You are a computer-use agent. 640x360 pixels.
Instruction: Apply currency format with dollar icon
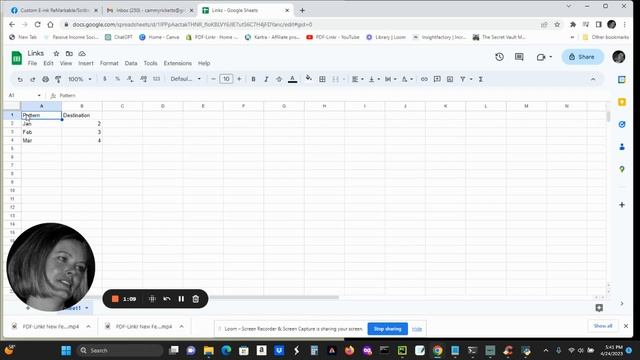[104, 79]
